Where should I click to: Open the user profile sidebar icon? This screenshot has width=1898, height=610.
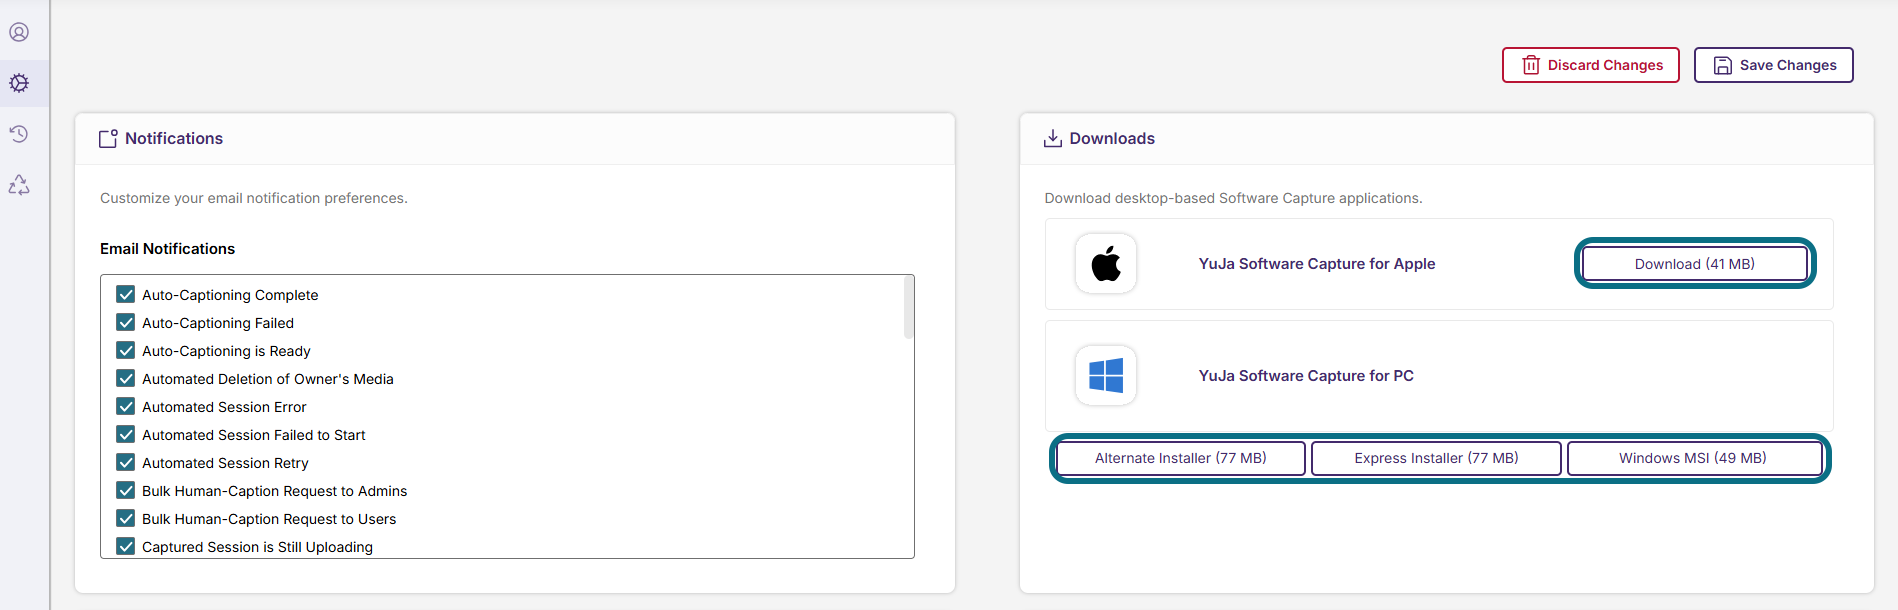[x=19, y=32]
